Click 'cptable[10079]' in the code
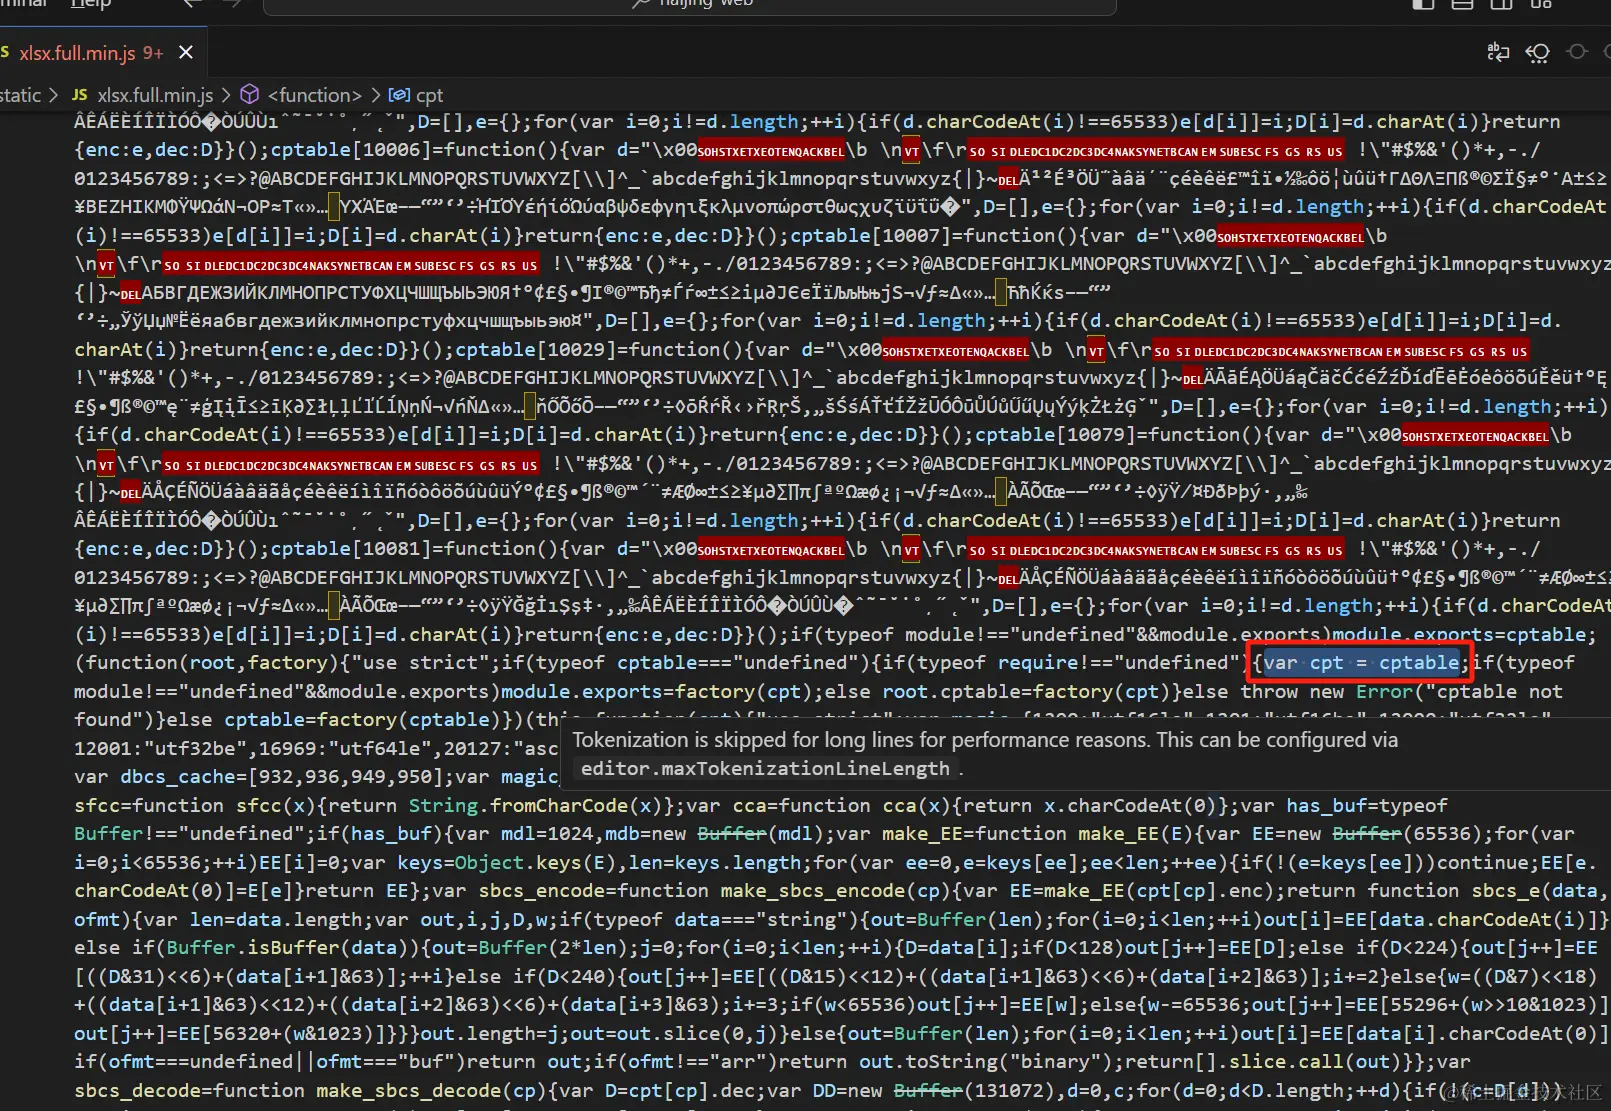Viewport: 1611px width, 1111px height. [x=1056, y=435]
